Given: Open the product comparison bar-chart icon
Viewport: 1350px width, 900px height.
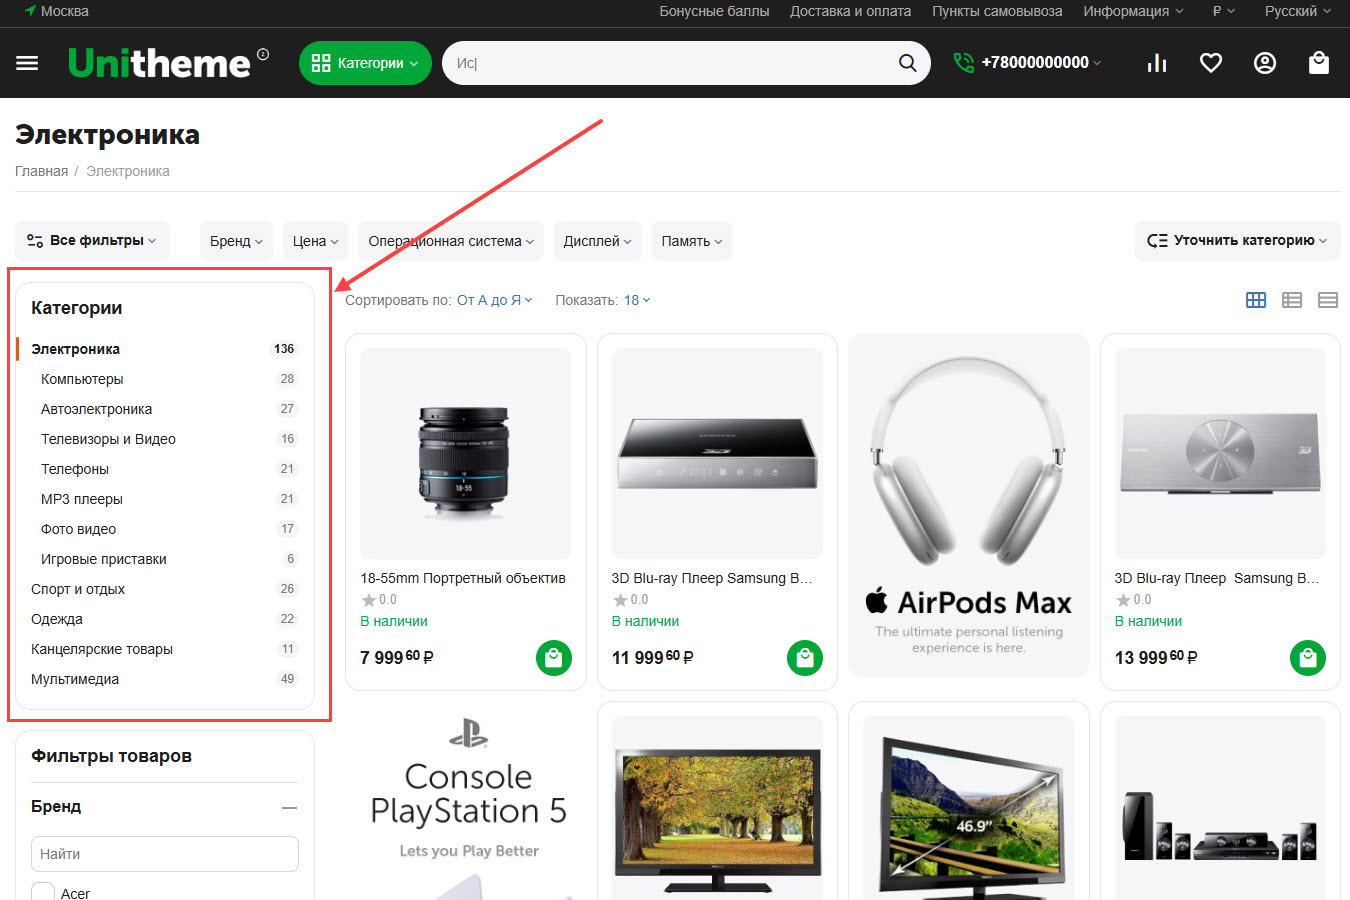Looking at the screenshot, I should pos(1157,63).
